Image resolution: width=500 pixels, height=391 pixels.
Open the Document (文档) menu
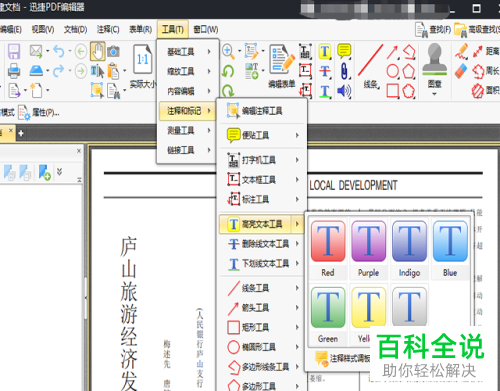click(75, 29)
